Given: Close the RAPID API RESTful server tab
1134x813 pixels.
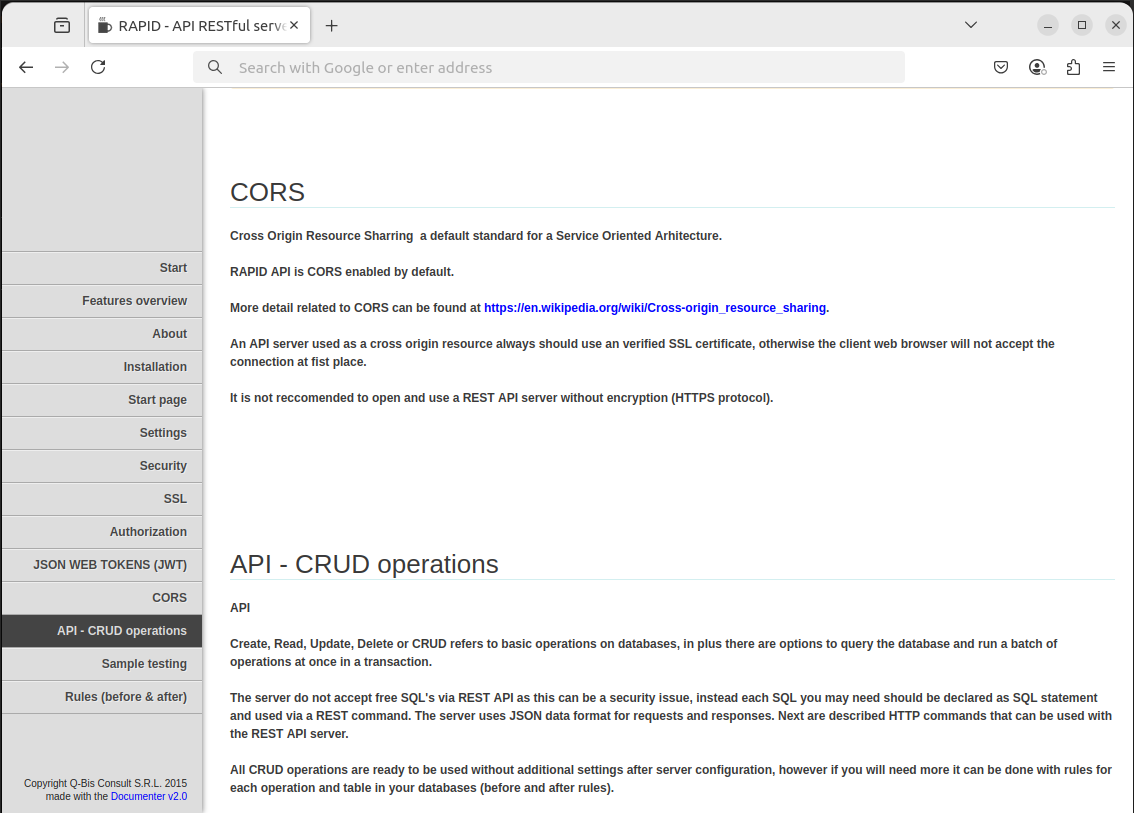Looking at the screenshot, I should [294, 25].
